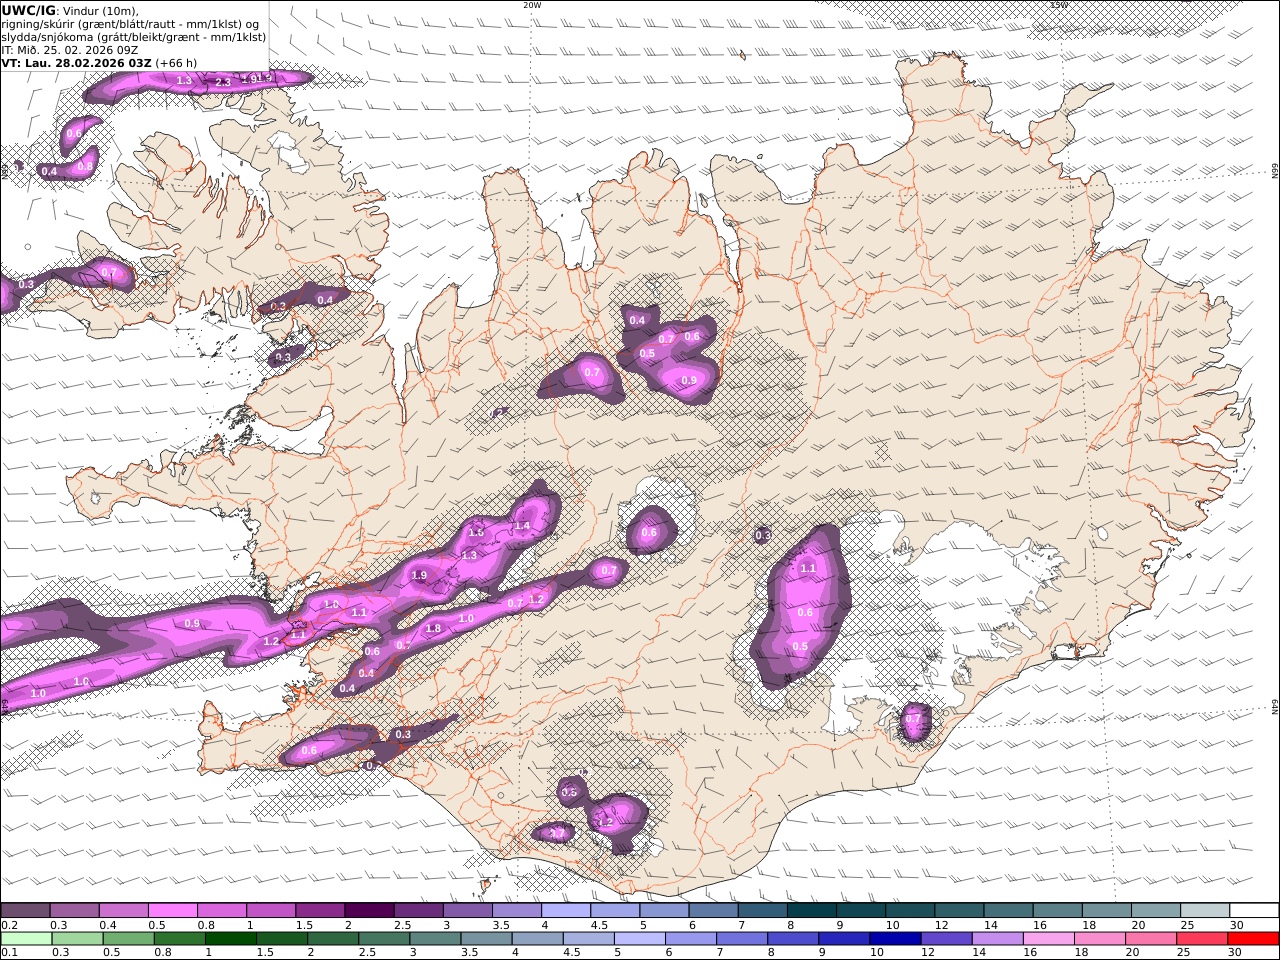The height and width of the screenshot is (960, 1280).
Task: Select the 0.2–0.3 swatch in upper snow legend
Action: pyautogui.click(x=25, y=911)
